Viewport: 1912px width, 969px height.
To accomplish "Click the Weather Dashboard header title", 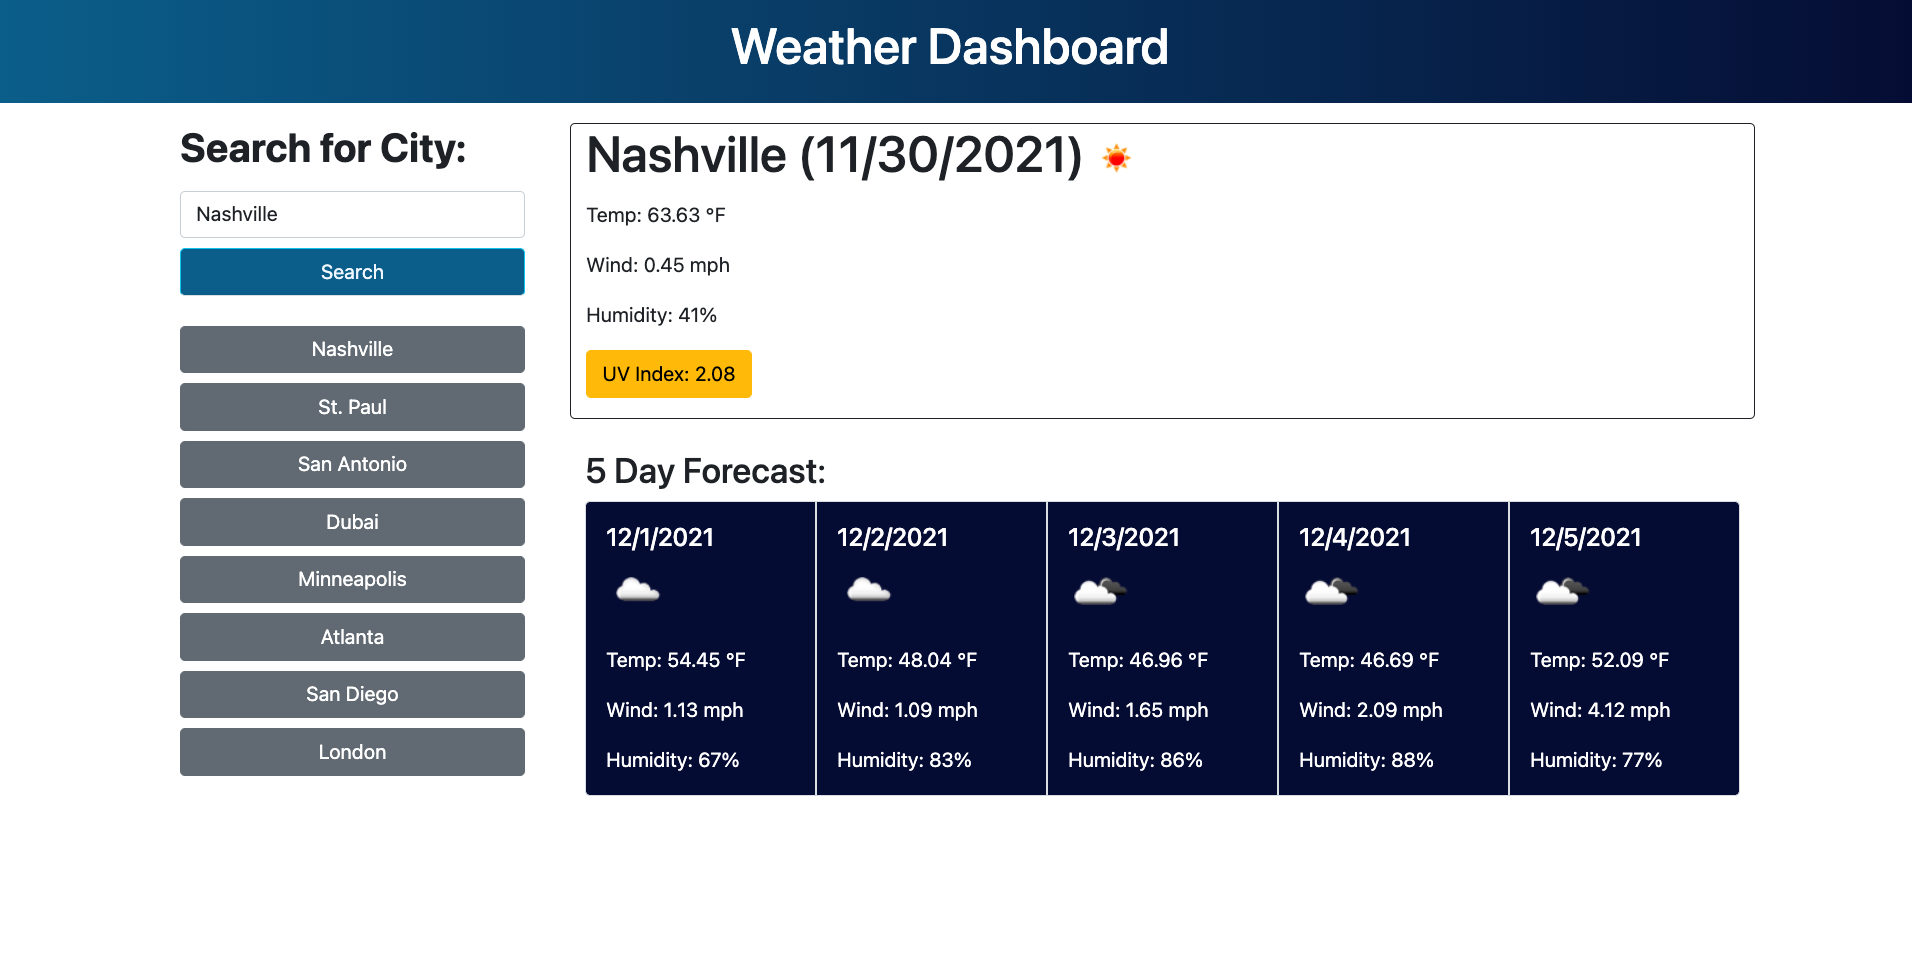I will 950,47.
